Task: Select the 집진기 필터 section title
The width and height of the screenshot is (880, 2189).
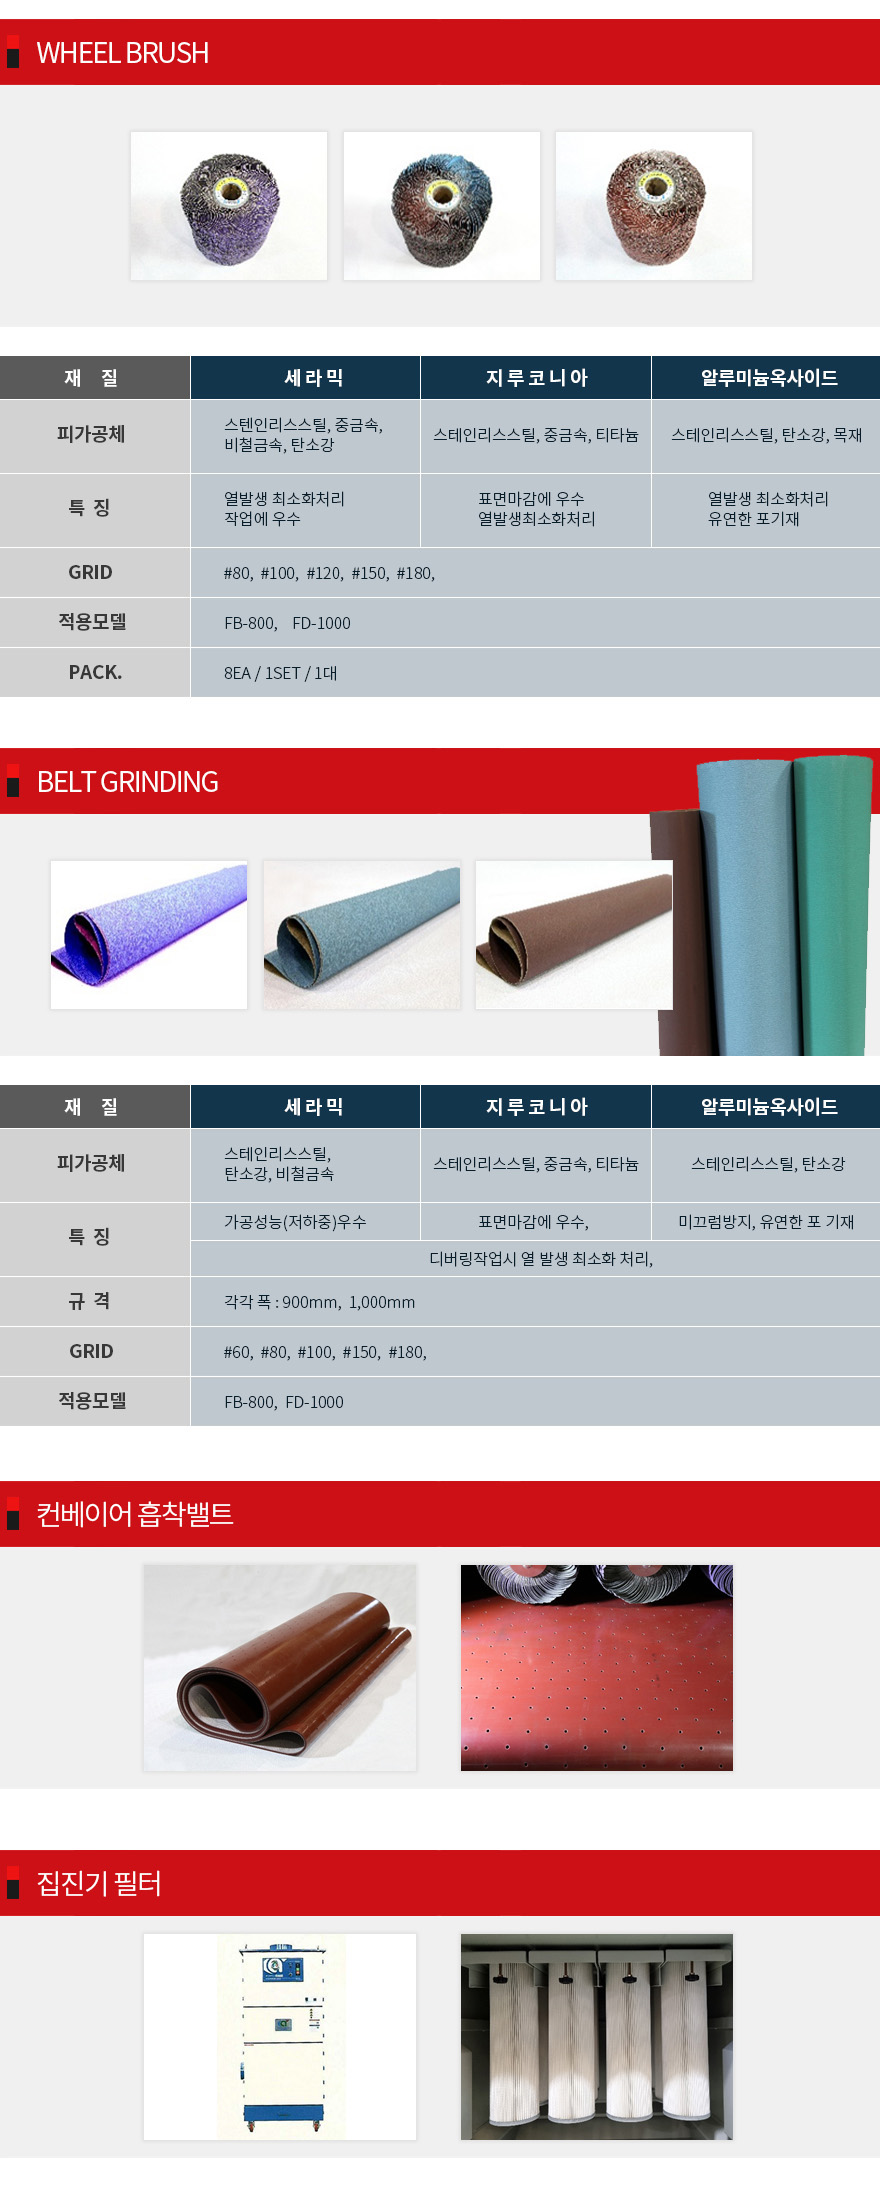Action: pyautogui.click(x=99, y=1884)
